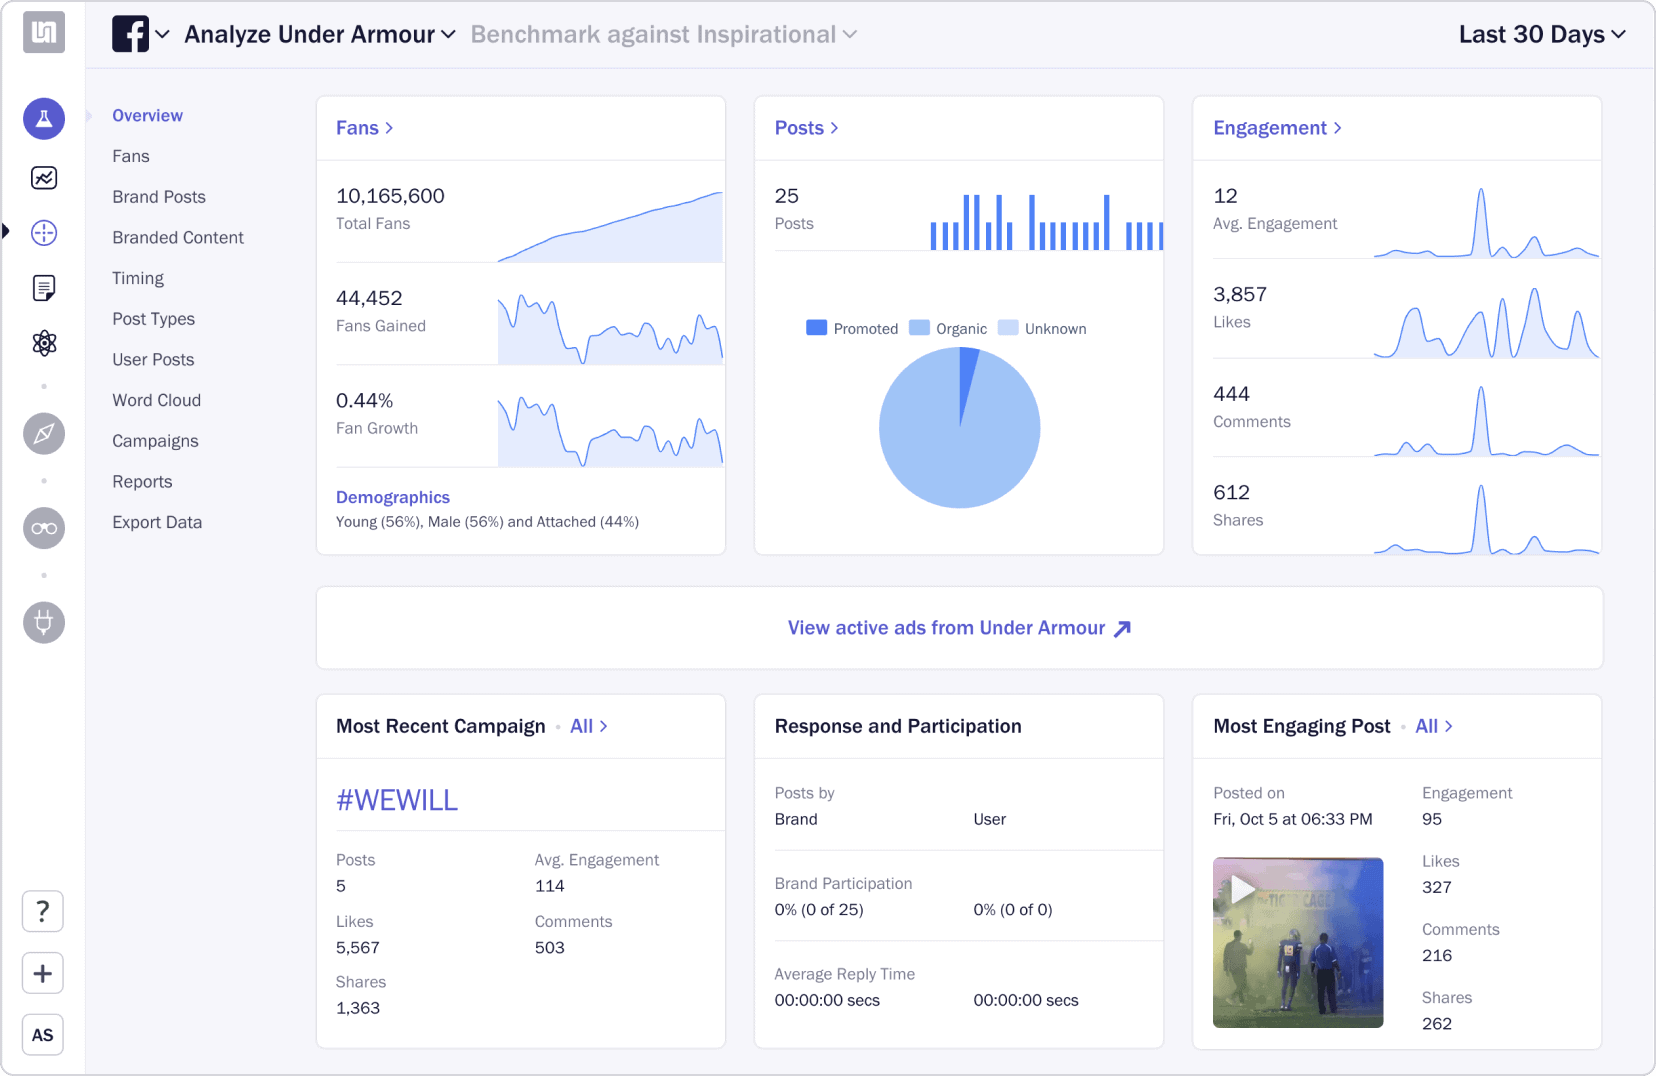Open the question mark help icon
The image size is (1656, 1076).
click(43, 912)
